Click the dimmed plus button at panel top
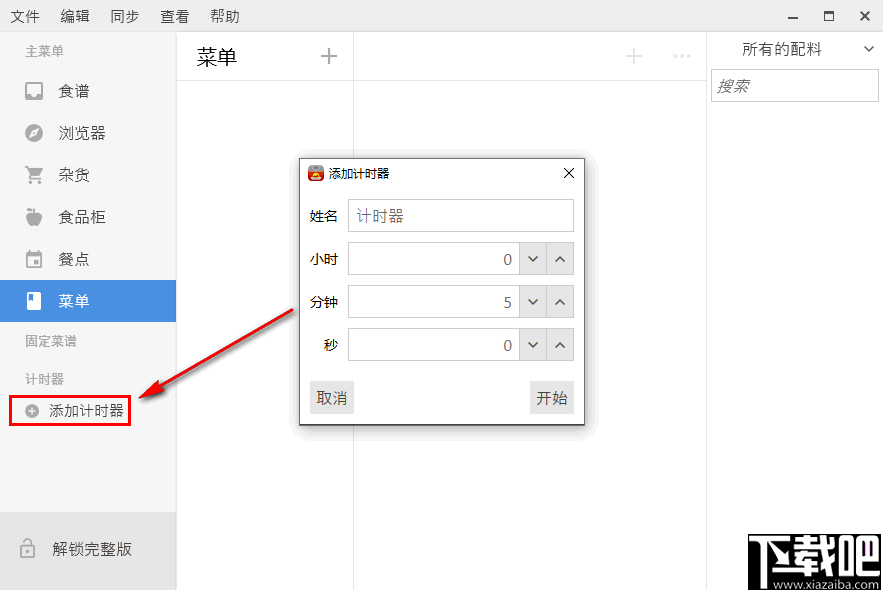Viewport: 883px width, 590px height. pos(633,57)
